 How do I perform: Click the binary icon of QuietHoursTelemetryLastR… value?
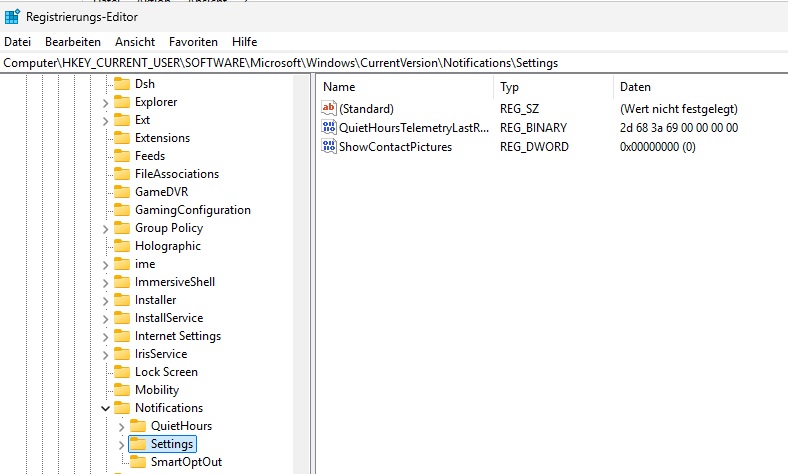(x=329, y=127)
